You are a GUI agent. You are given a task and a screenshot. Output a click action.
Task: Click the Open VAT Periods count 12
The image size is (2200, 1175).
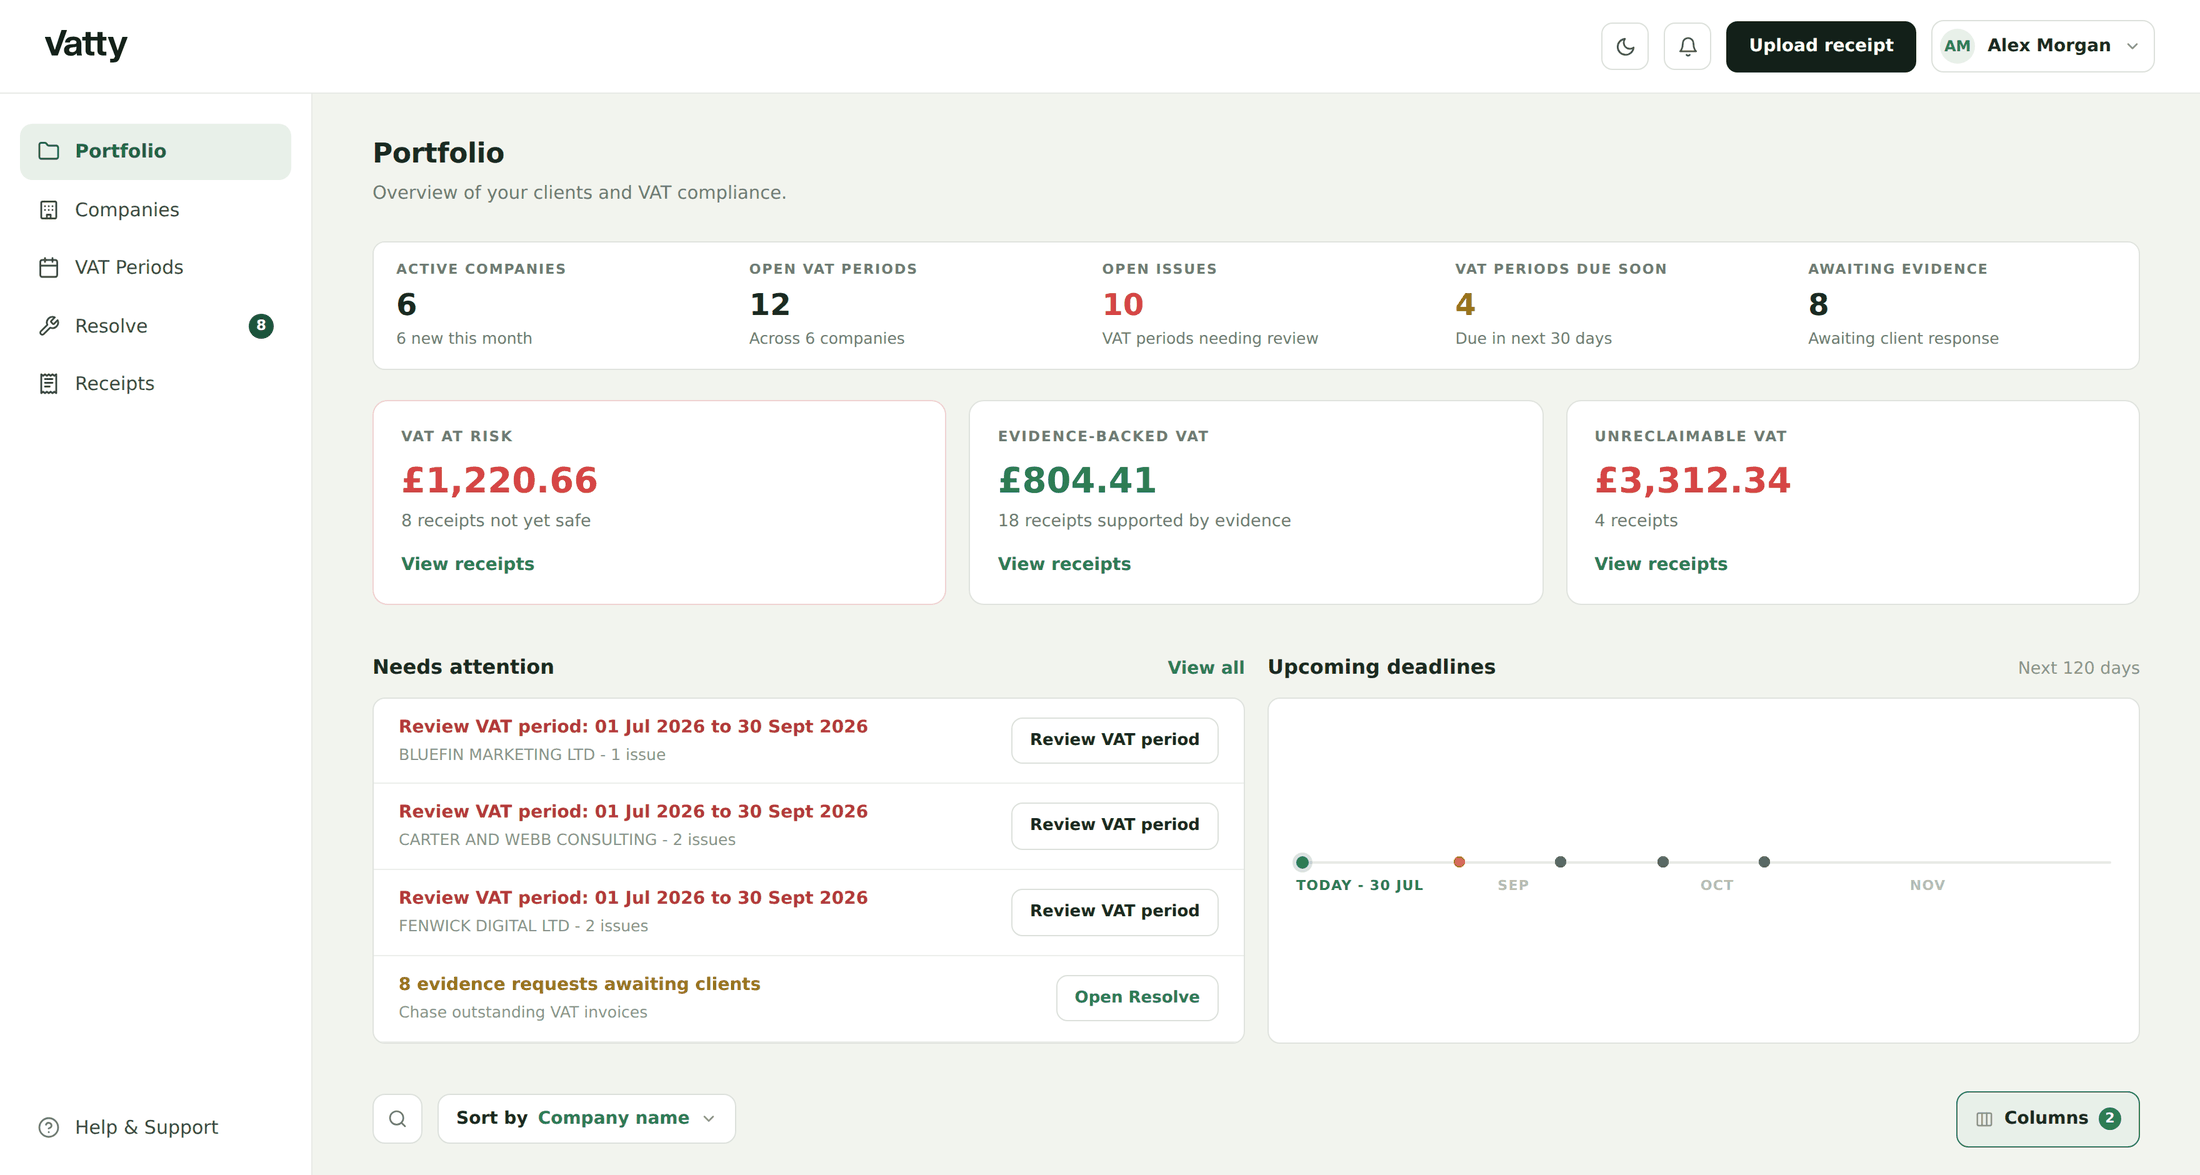[x=769, y=304]
